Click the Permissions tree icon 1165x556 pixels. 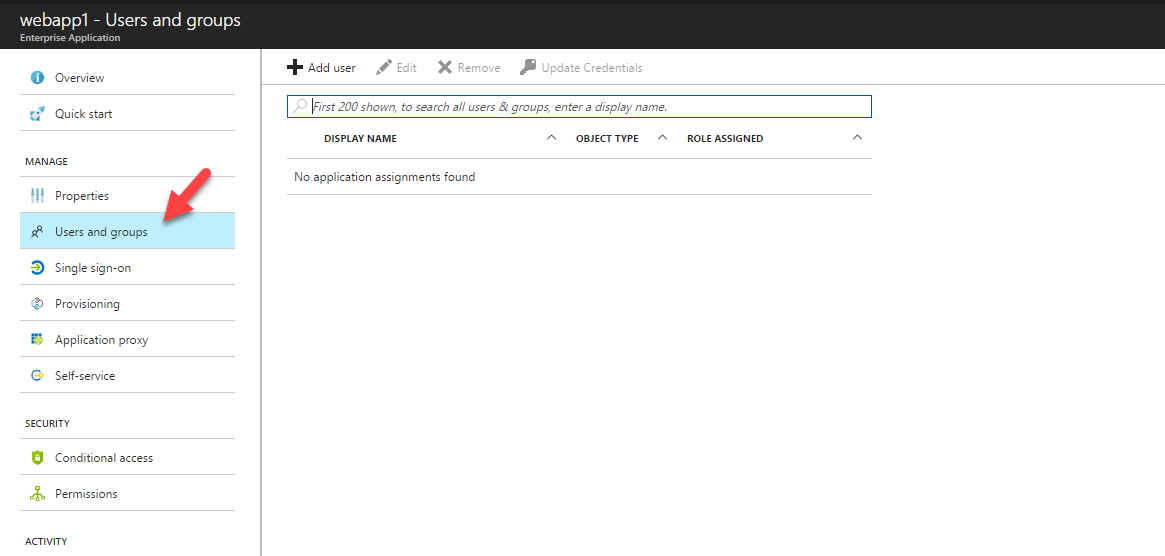(x=37, y=494)
